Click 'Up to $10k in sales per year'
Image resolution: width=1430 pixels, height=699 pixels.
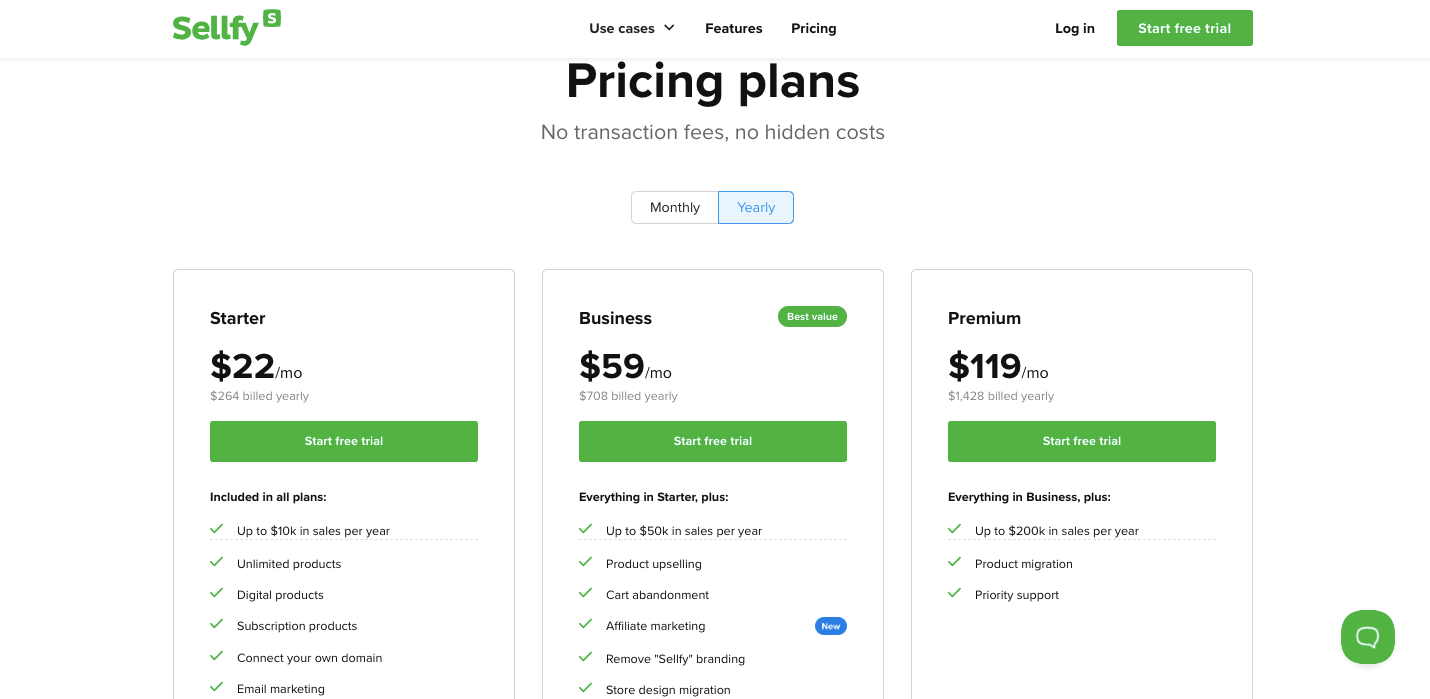coord(313,531)
